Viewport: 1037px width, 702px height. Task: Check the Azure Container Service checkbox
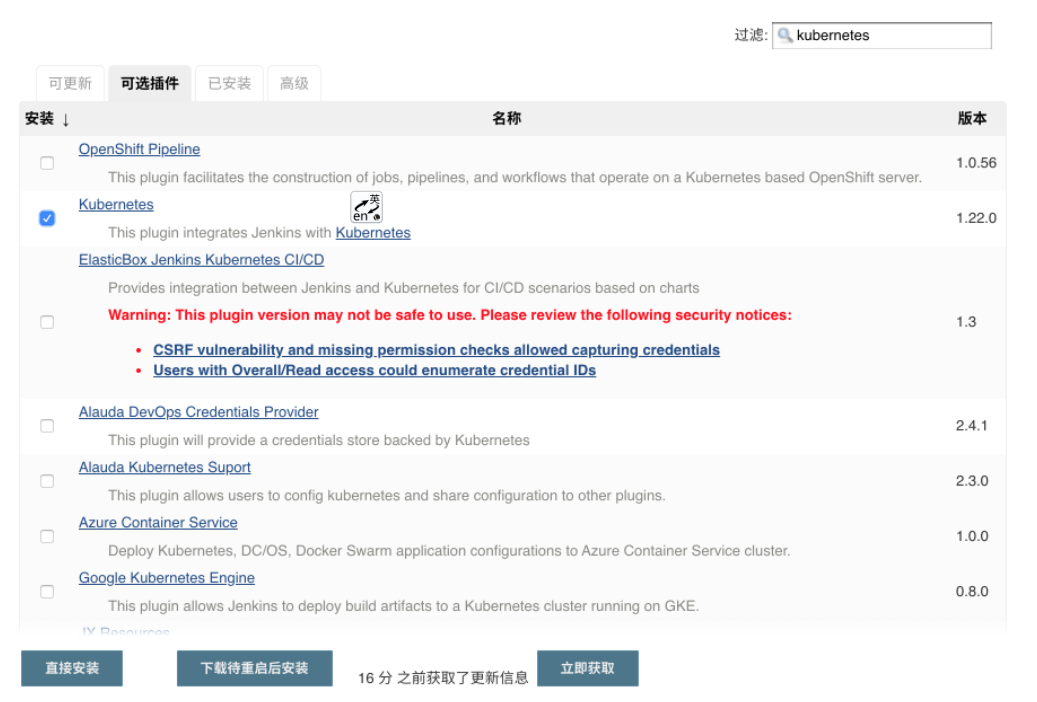coord(47,536)
